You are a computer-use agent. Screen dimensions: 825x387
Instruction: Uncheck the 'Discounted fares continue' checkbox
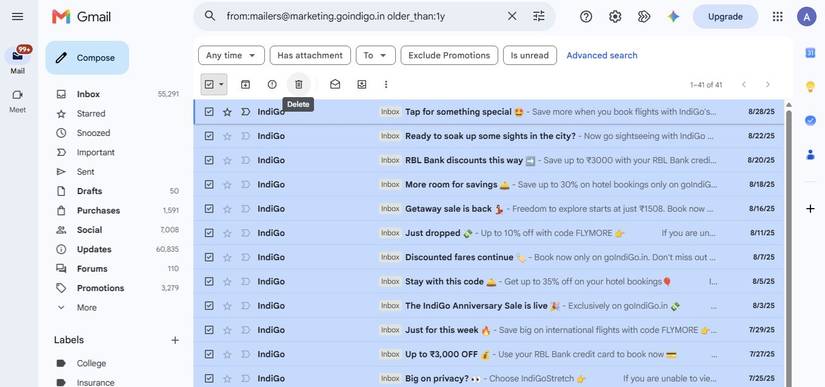pos(209,257)
